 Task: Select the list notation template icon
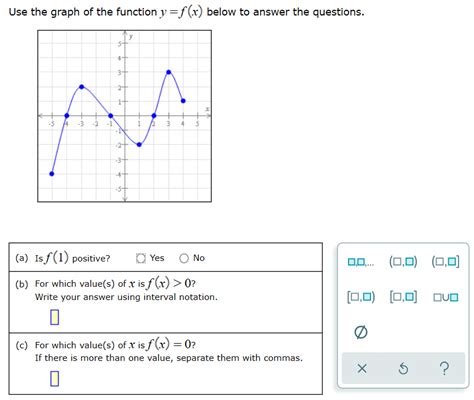point(361,262)
